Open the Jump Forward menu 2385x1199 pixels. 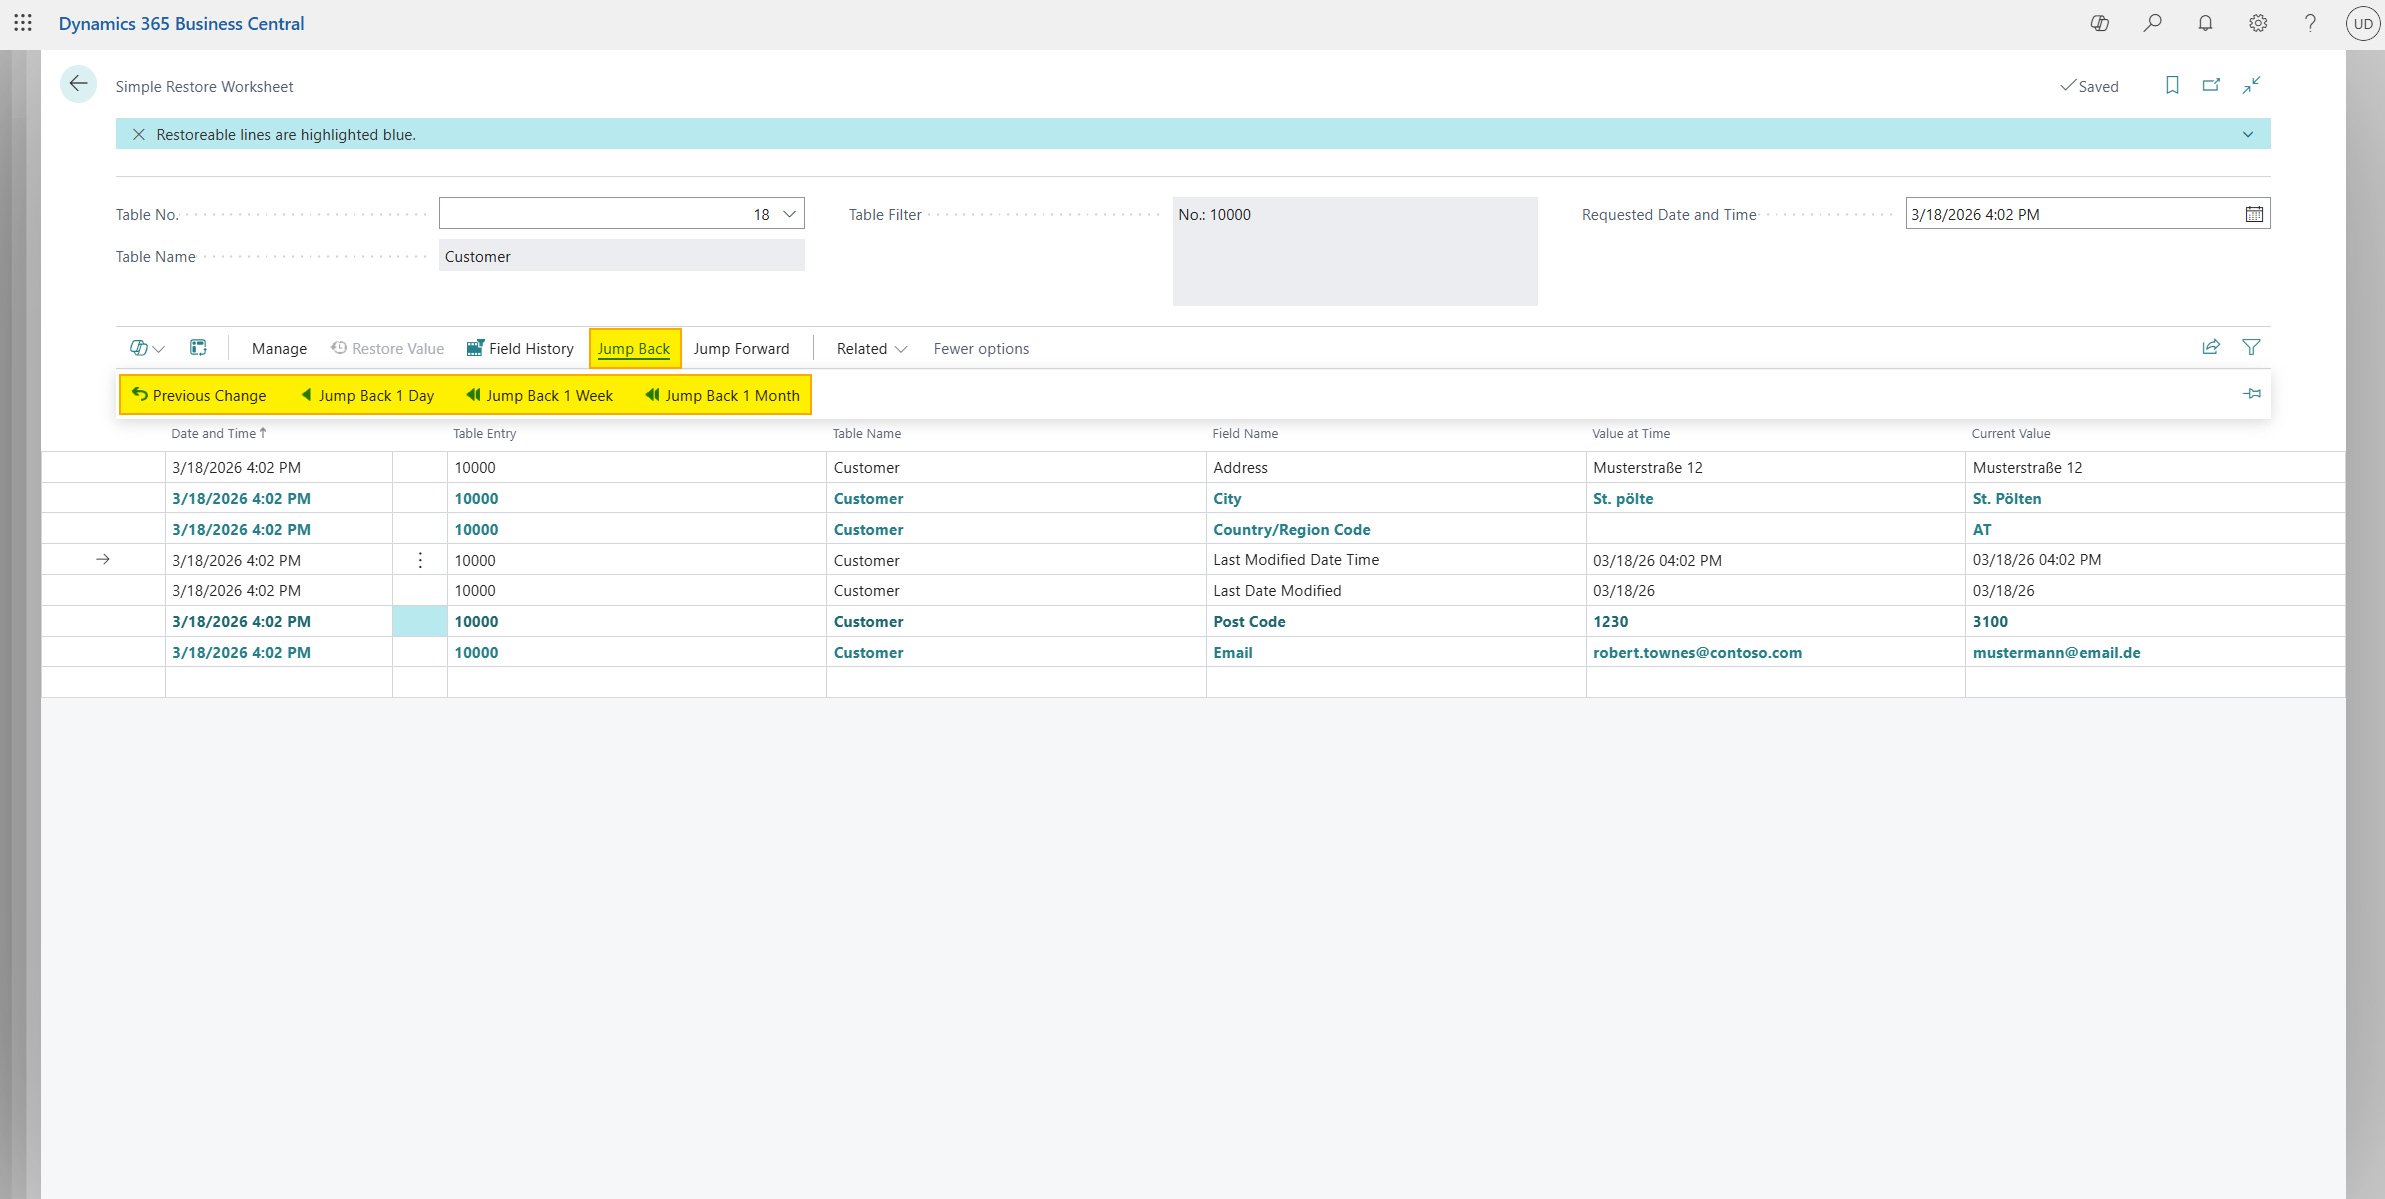[x=741, y=348]
